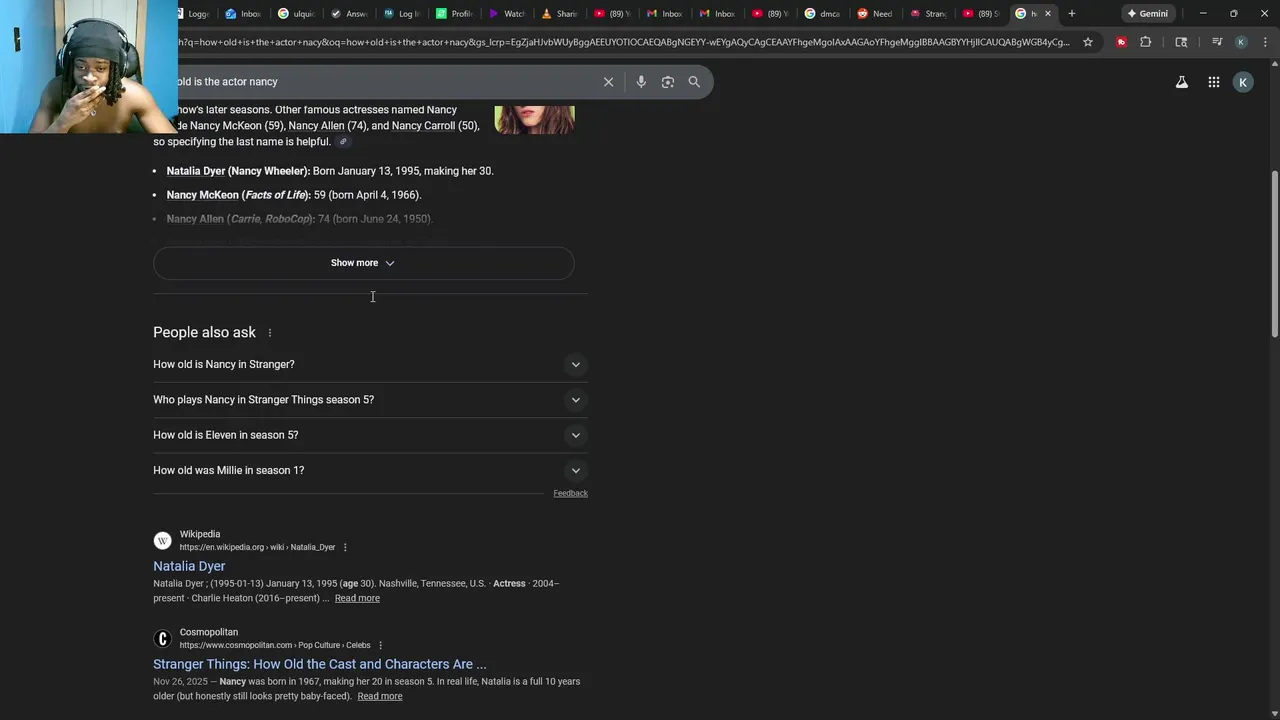The width and height of the screenshot is (1280, 720).
Task: Follow 'Nancy Allen' link in the overview paragraph
Action: pyautogui.click(x=316, y=126)
